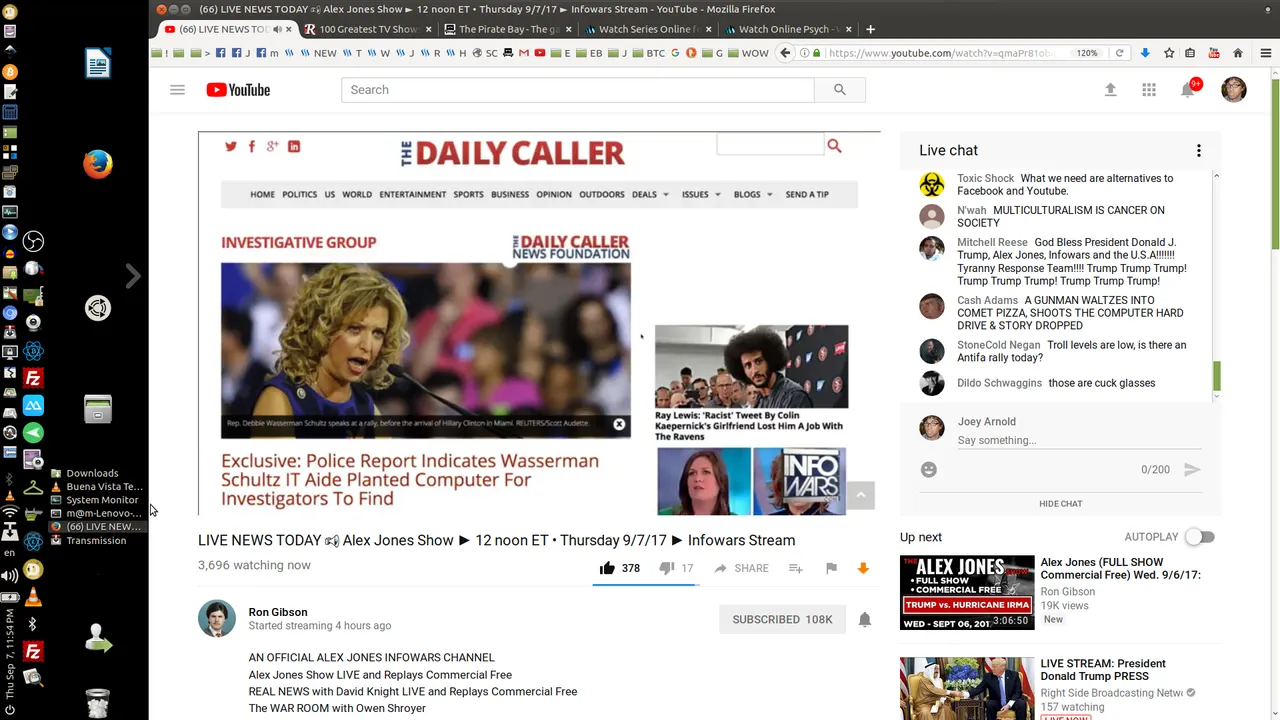Click the YouTube search magnifier button

coord(840,90)
